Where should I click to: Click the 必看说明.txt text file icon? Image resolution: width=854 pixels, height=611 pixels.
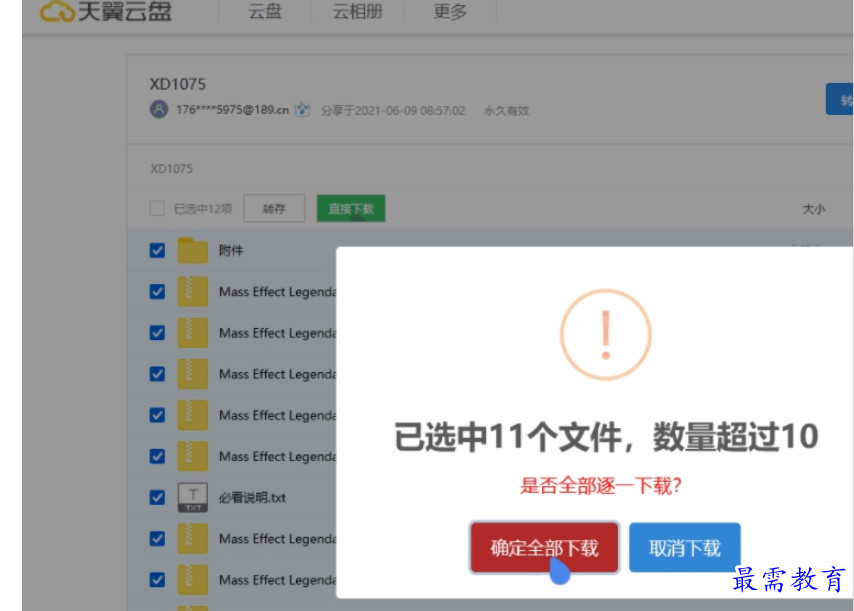click(192, 497)
